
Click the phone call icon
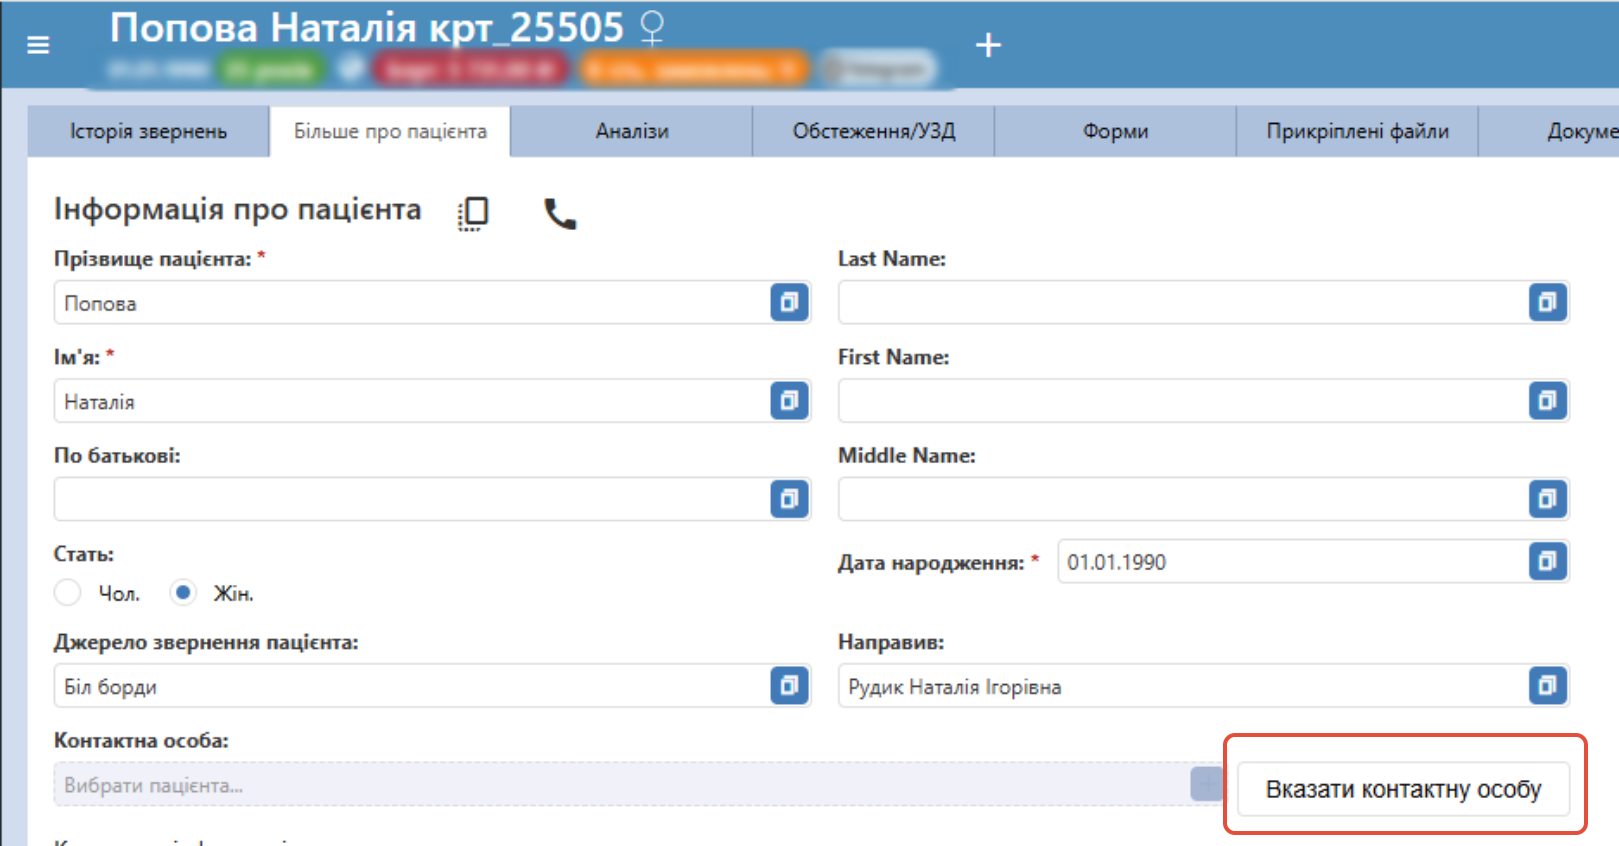(x=560, y=213)
